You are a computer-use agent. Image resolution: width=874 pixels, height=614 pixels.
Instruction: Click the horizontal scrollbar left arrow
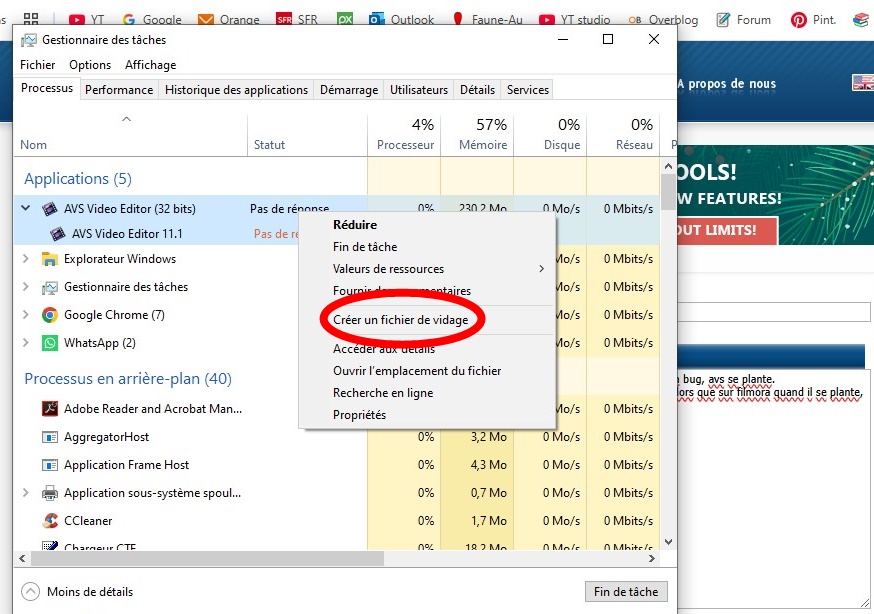tap(22, 558)
